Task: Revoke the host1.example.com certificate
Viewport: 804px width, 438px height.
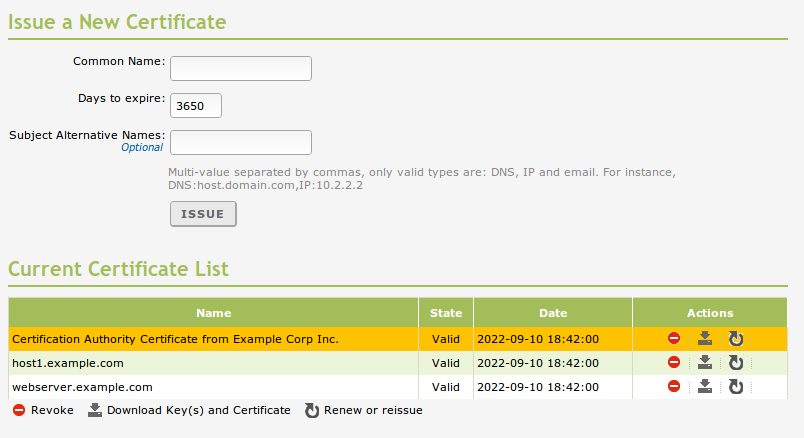Action: click(x=674, y=363)
